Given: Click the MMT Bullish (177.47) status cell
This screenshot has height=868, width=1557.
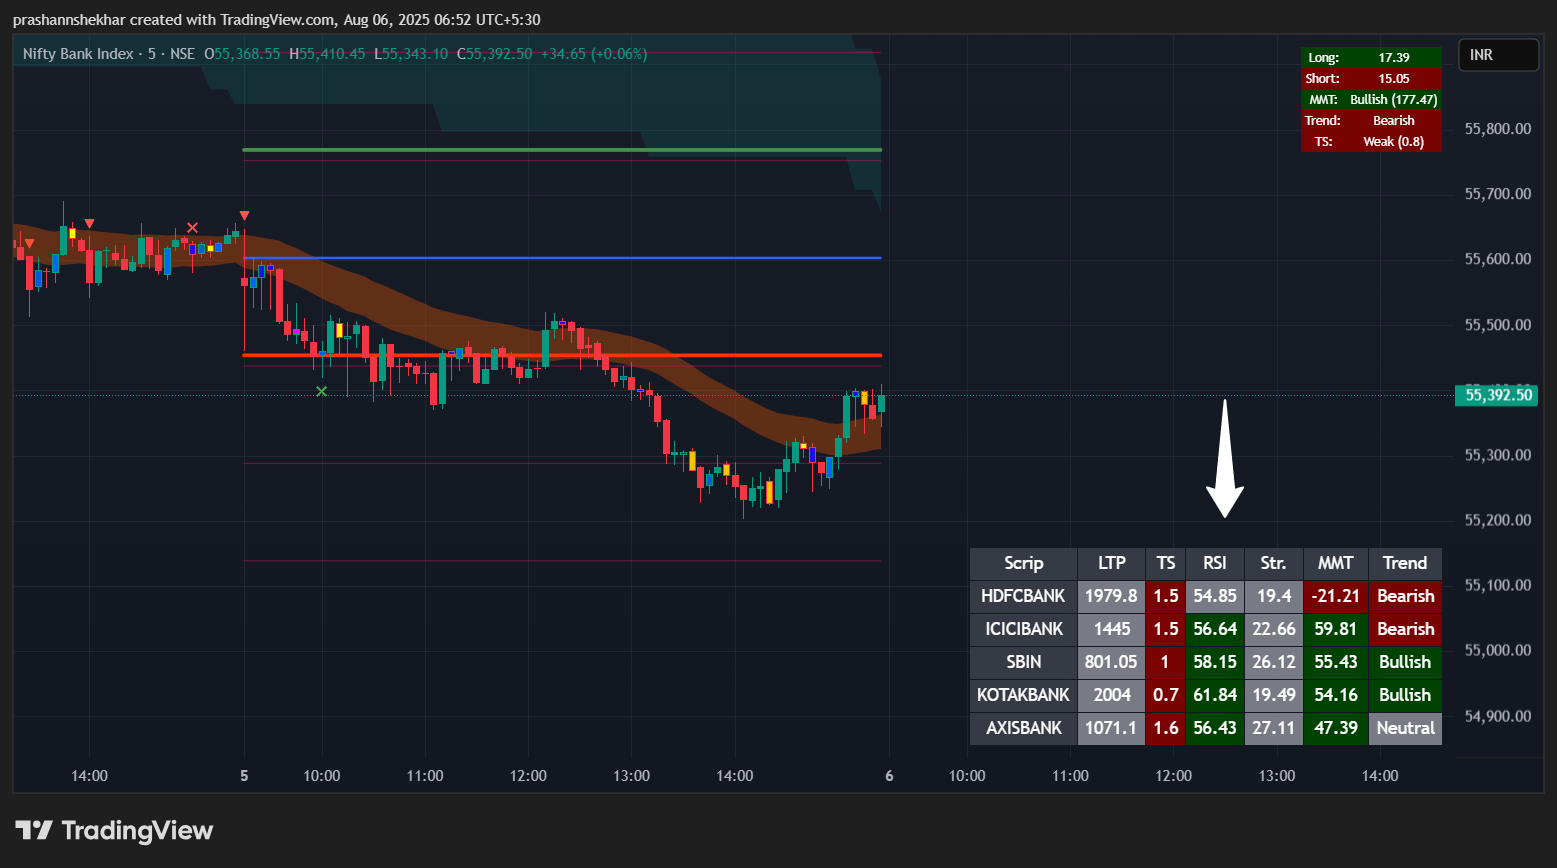Looking at the screenshot, I should coord(1392,100).
